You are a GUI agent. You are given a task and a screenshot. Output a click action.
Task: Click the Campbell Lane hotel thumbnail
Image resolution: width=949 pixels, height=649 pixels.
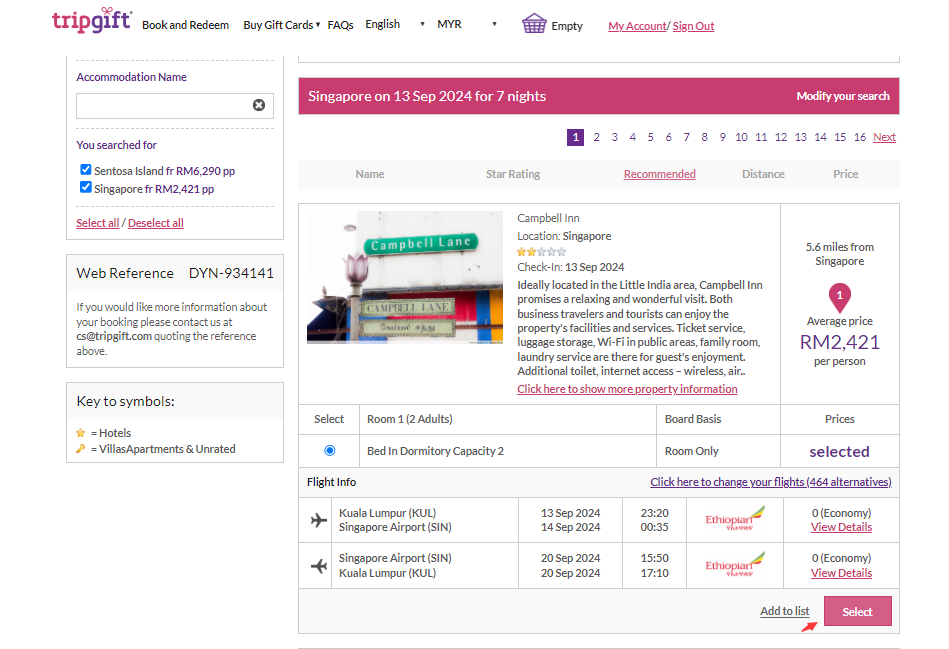tap(405, 277)
